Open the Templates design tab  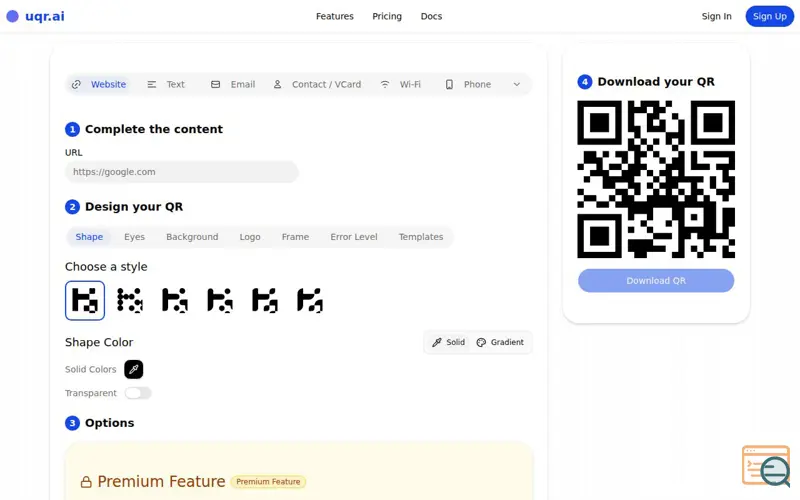[x=420, y=237]
